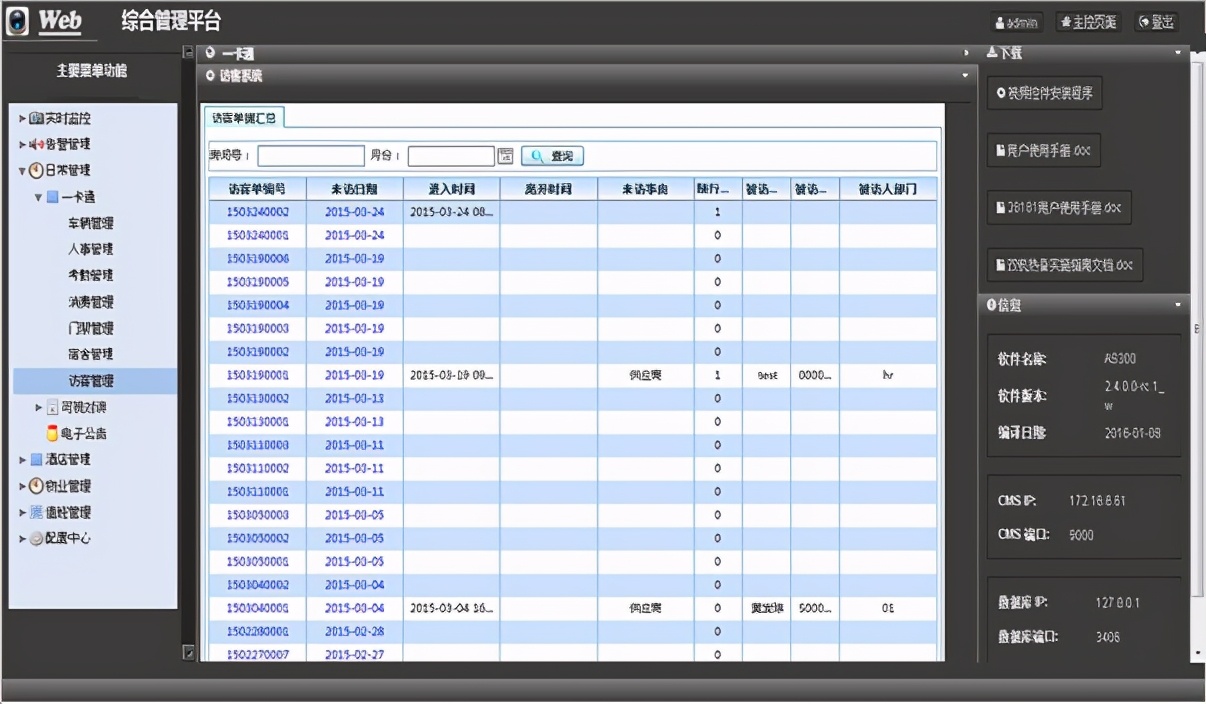
Task: Click the 实时监控 monitor icon in sidebar
Action: [x=36, y=119]
